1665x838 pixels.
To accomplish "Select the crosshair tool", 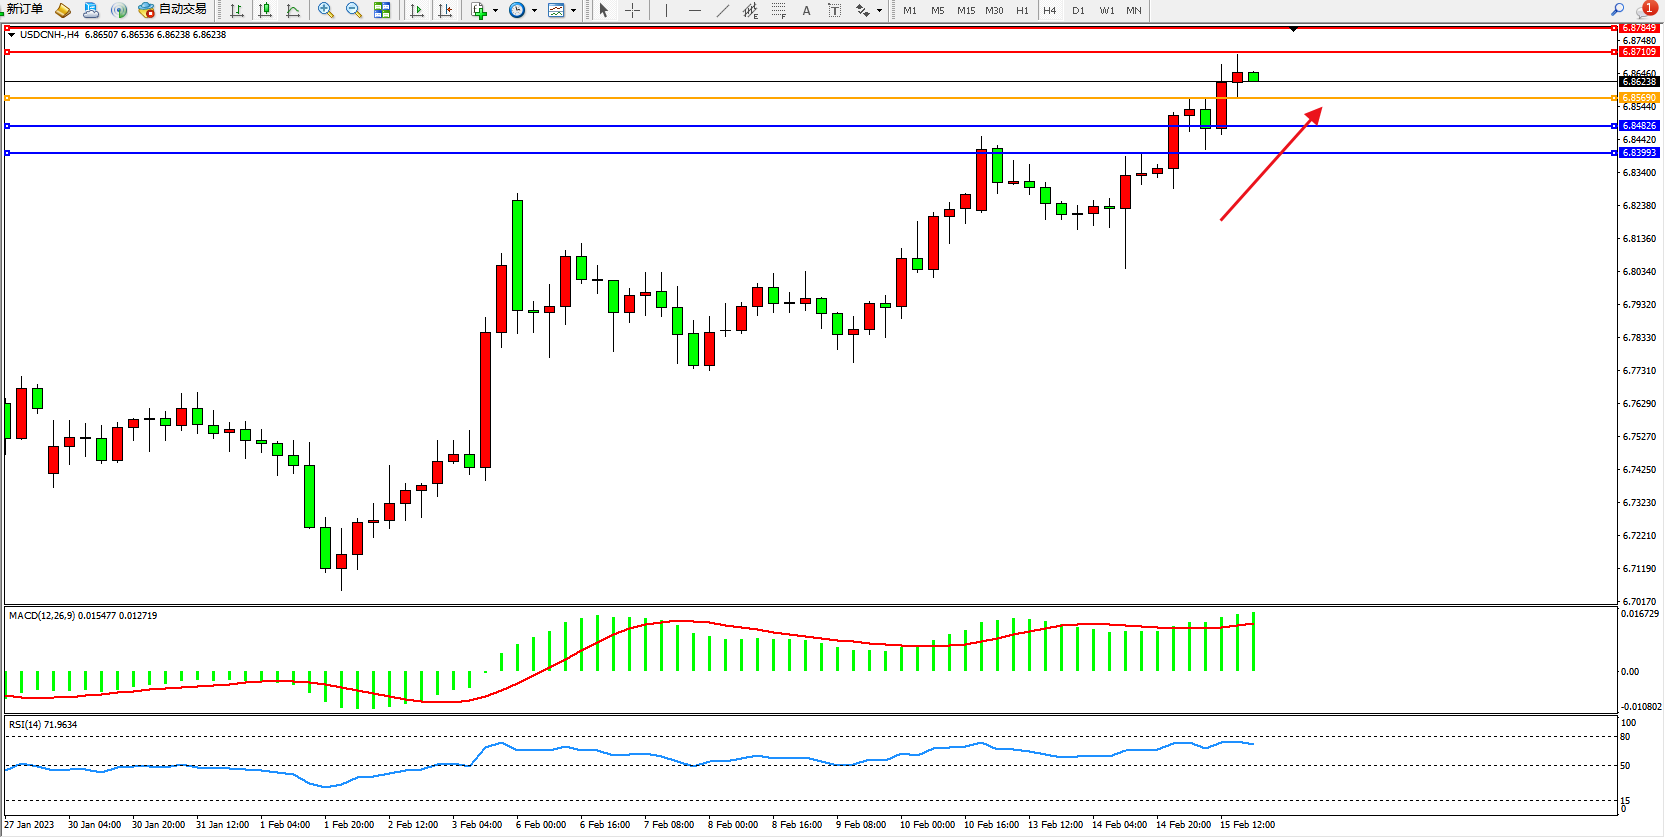I will click(633, 10).
